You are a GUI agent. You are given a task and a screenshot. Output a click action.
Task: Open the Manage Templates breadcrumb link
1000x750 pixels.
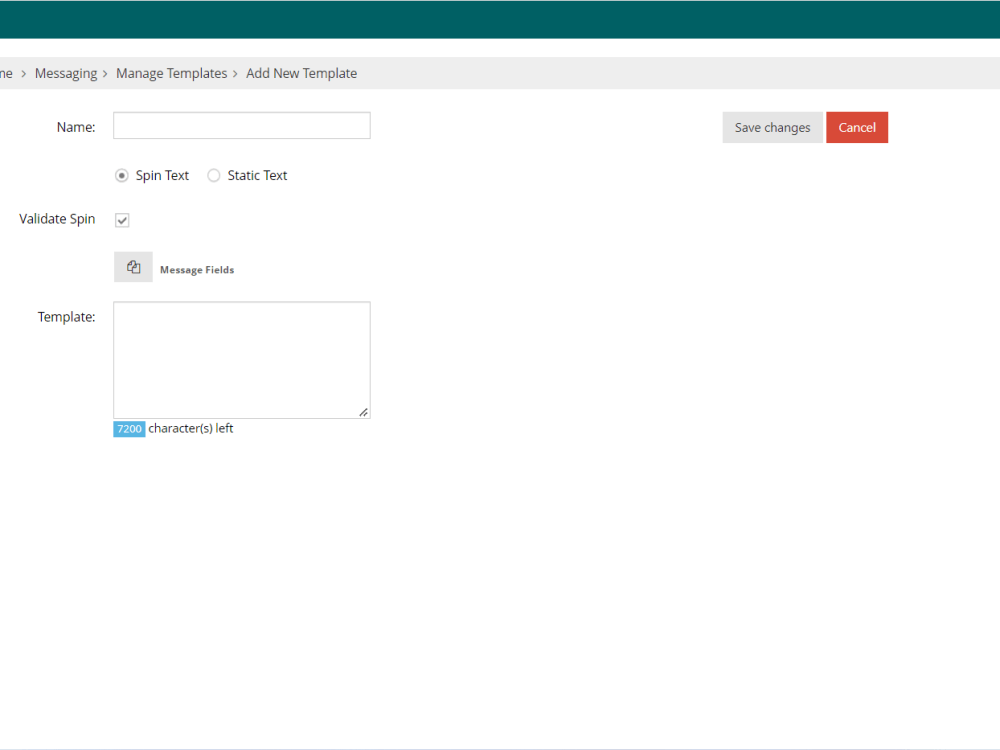click(171, 73)
